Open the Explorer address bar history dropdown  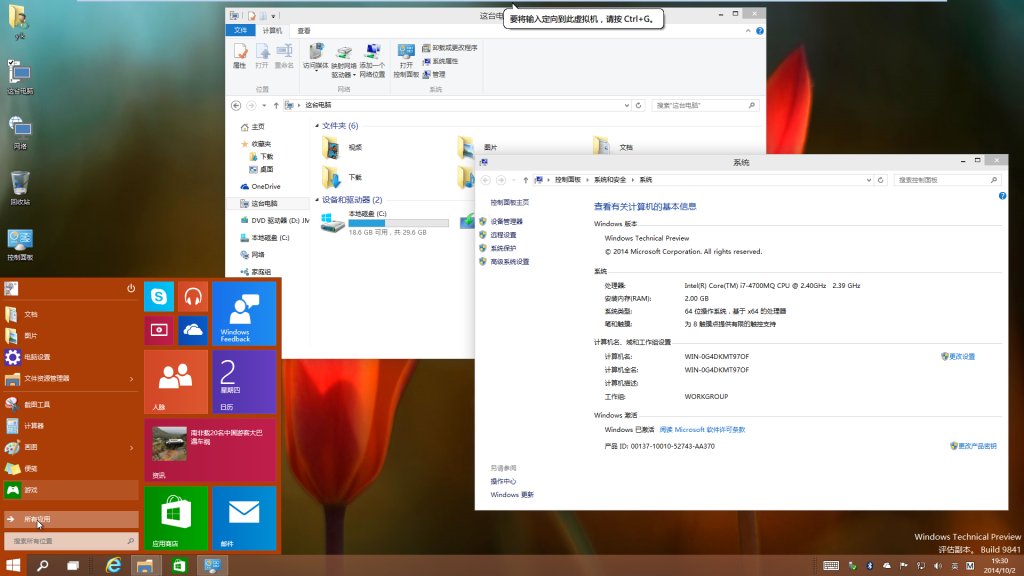click(x=626, y=105)
